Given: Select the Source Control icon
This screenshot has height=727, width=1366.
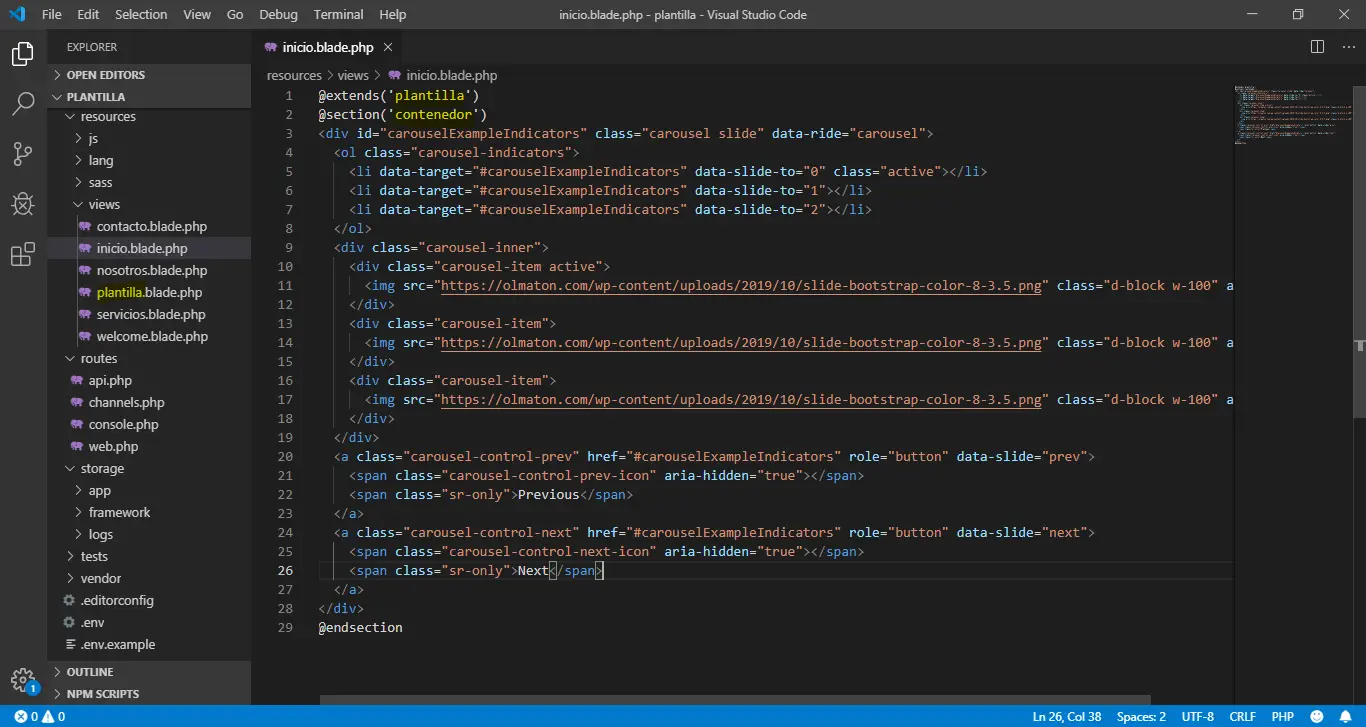Looking at the screenshot, I should point(22,154).
